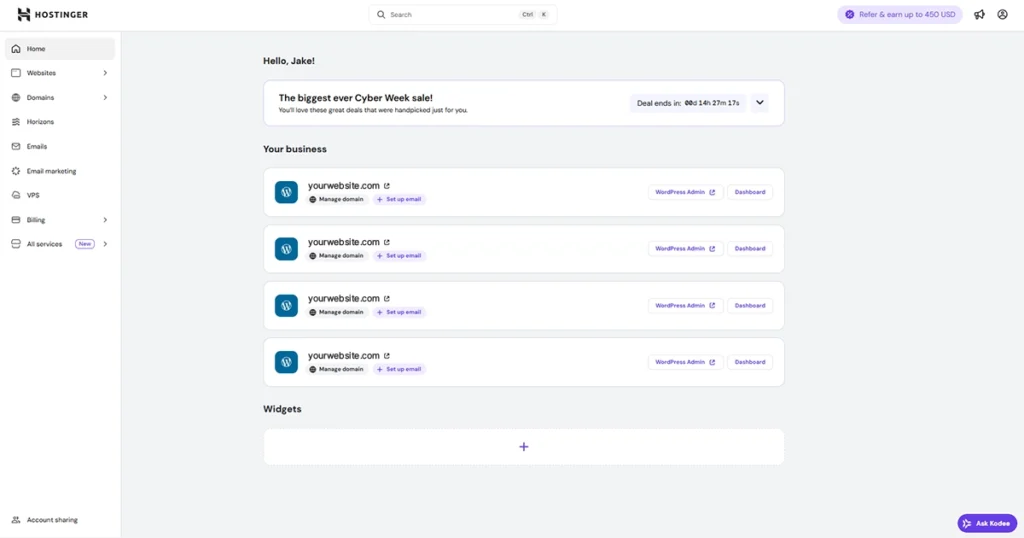Click the Email marketing icon

point(16,171)
